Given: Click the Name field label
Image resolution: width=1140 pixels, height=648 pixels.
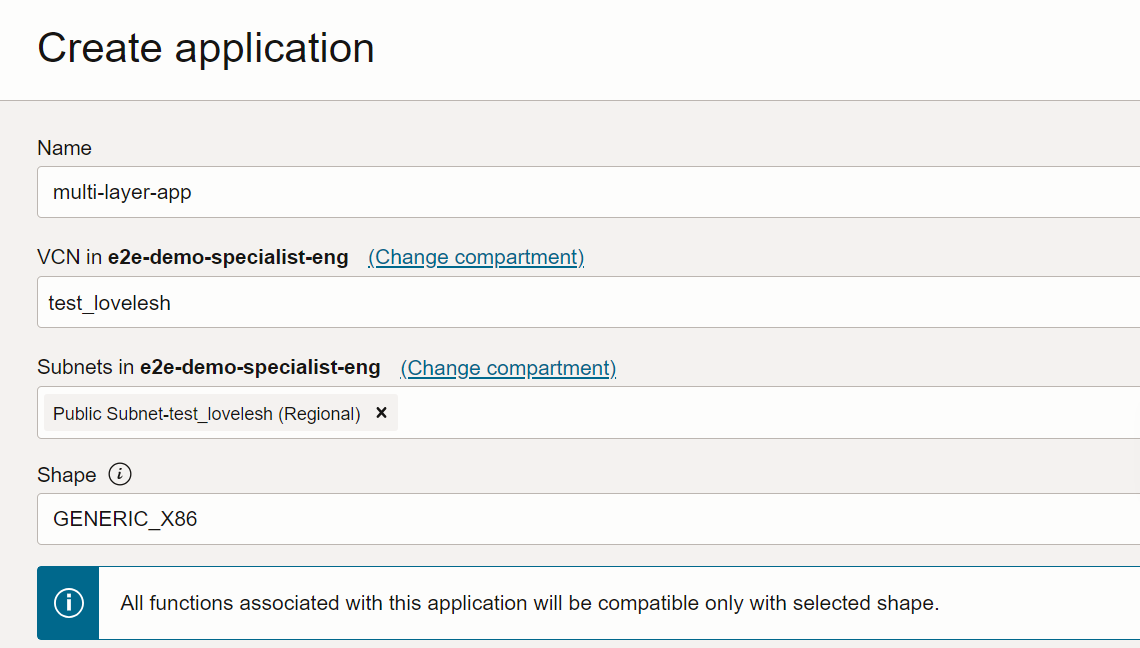Looking at the screenshot, I should click(x=64, y=147).
